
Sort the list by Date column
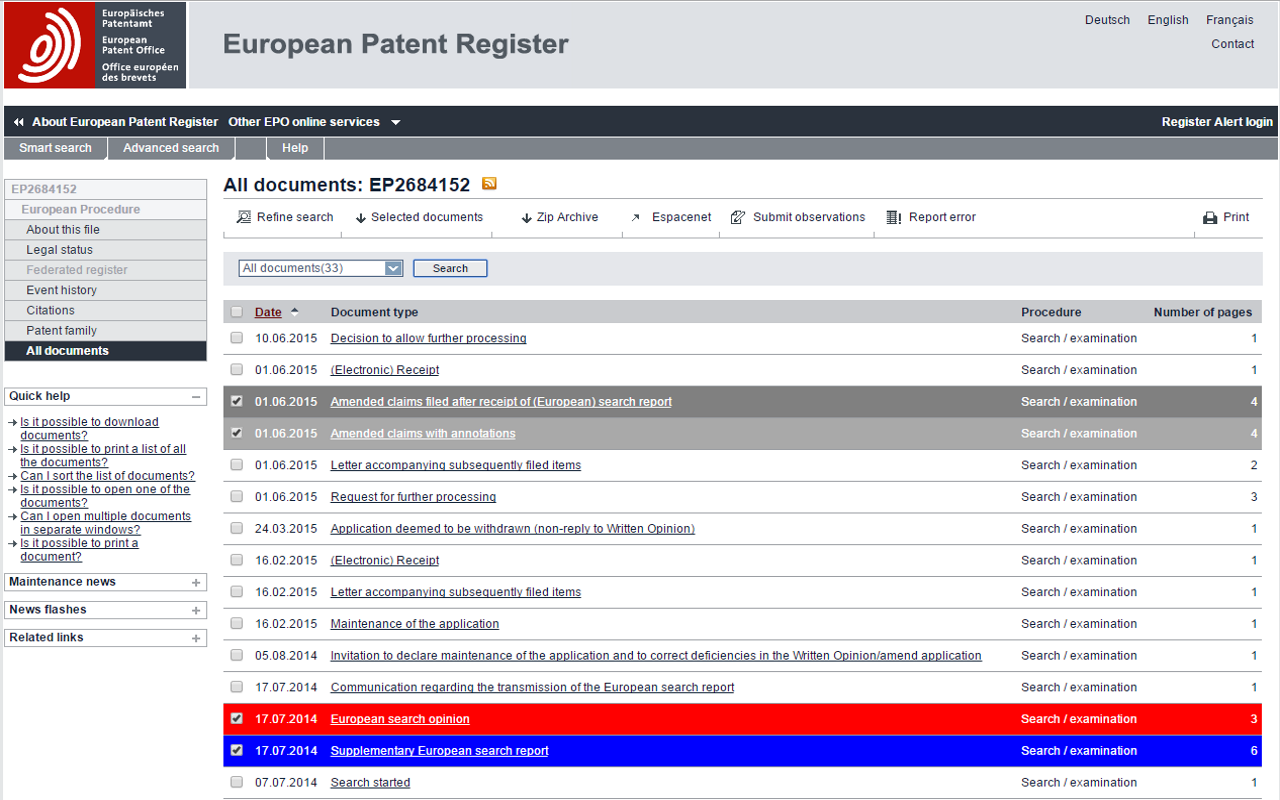268,312
